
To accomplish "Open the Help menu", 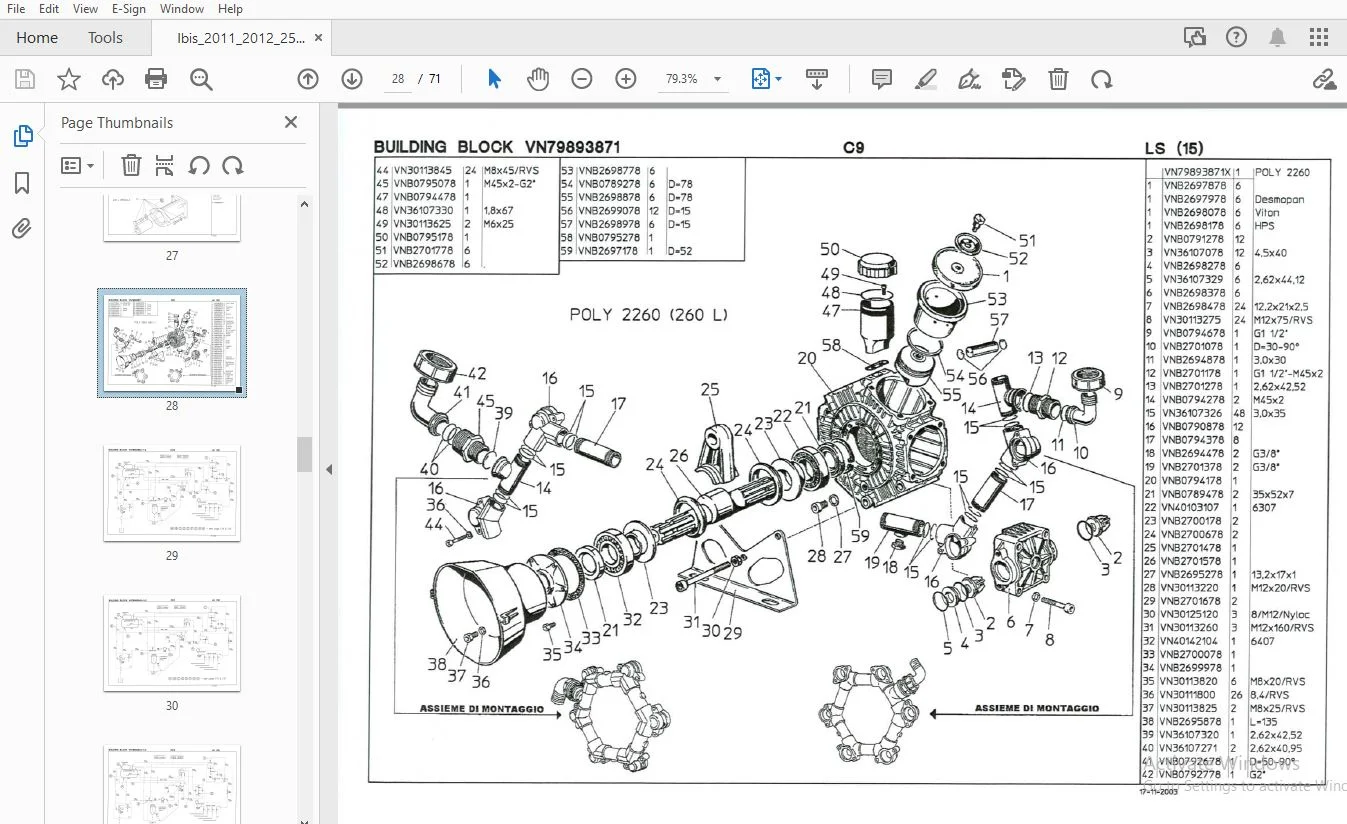I will 230,9.
